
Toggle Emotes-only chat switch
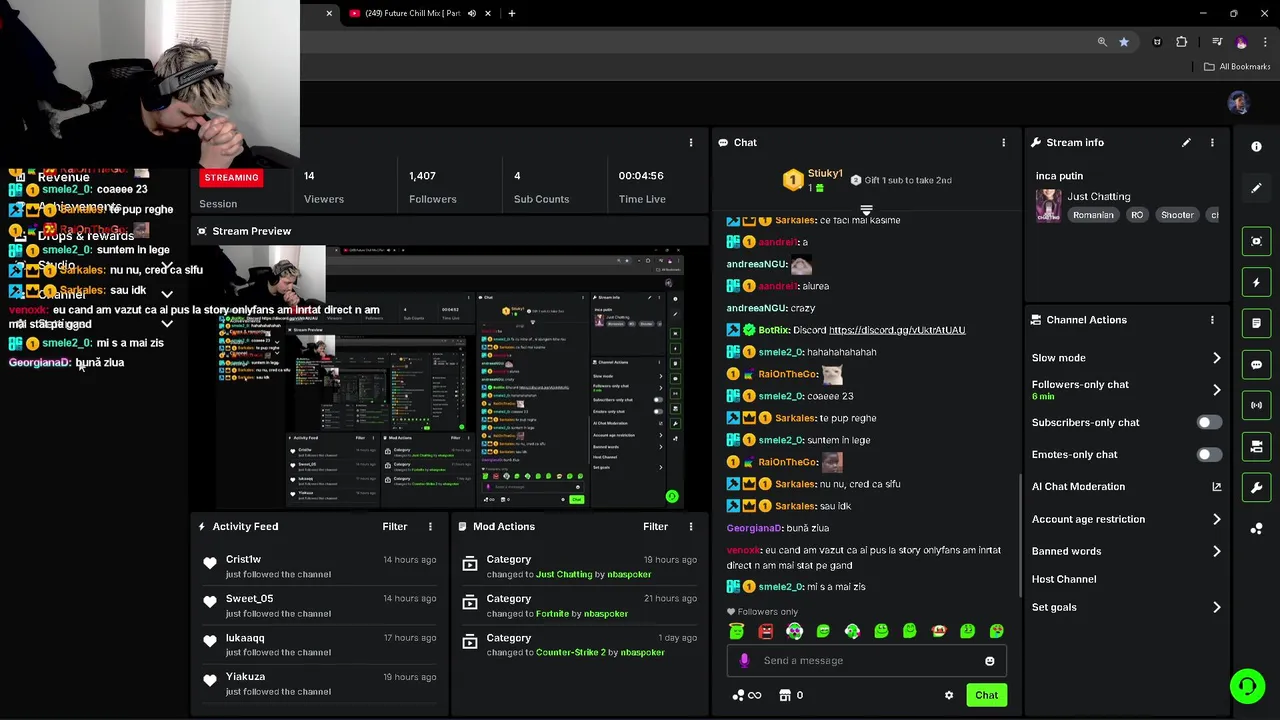tap(1209, 454)
